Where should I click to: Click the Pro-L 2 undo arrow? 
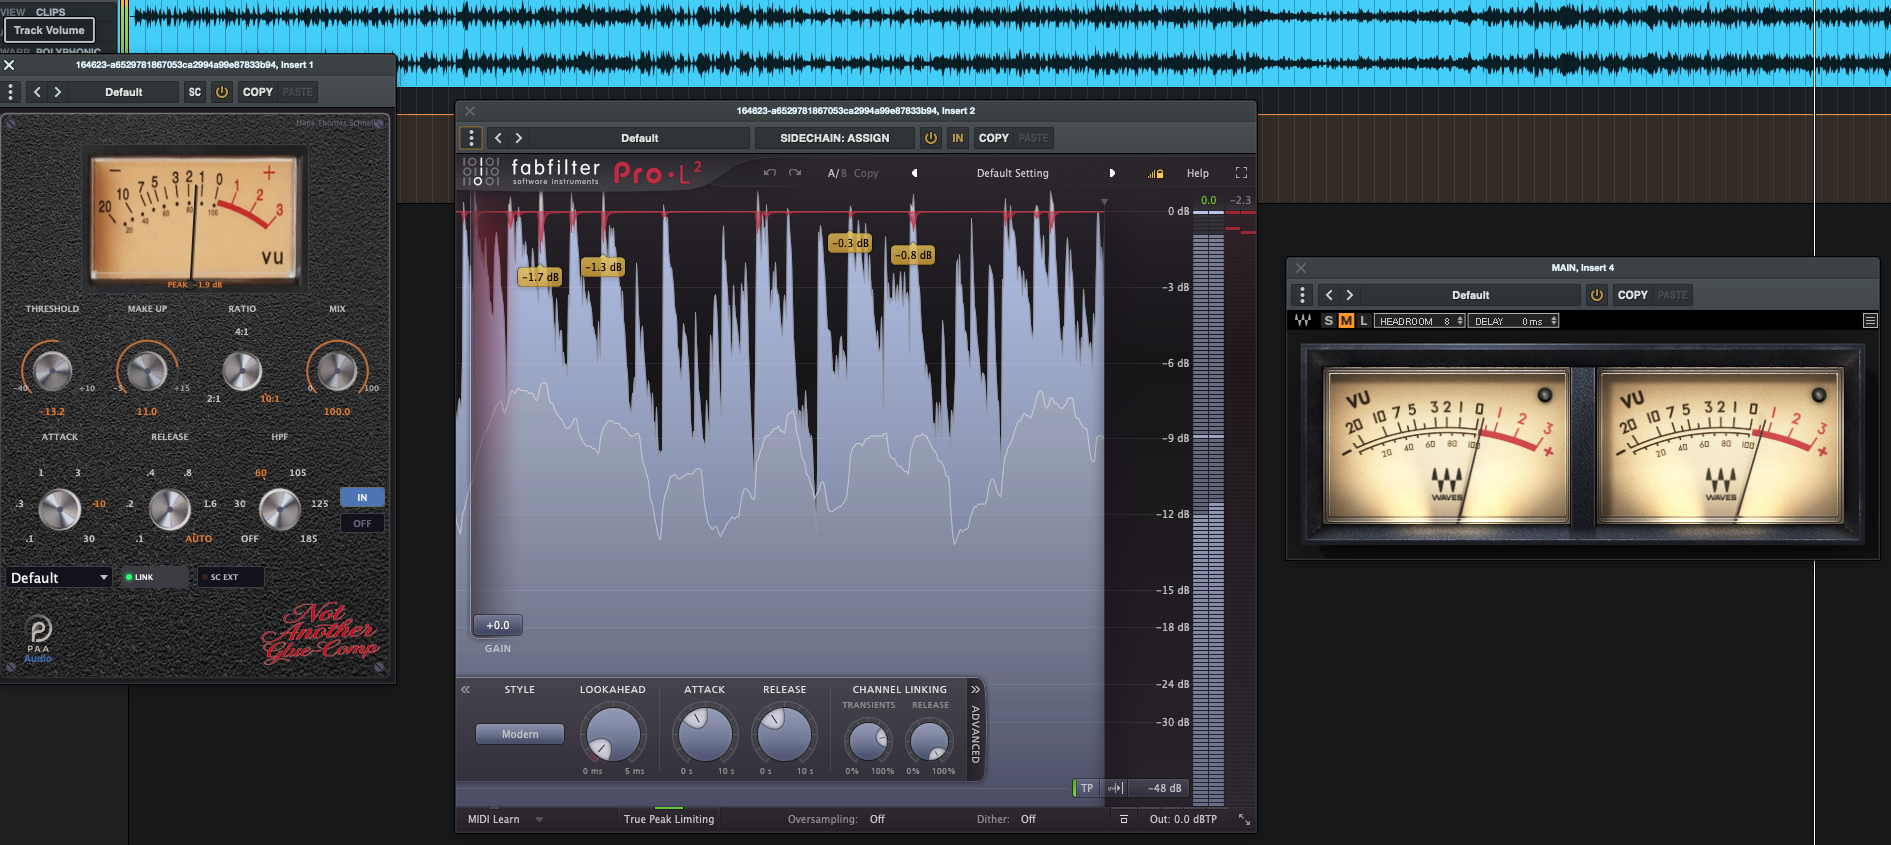pos(770,173)
